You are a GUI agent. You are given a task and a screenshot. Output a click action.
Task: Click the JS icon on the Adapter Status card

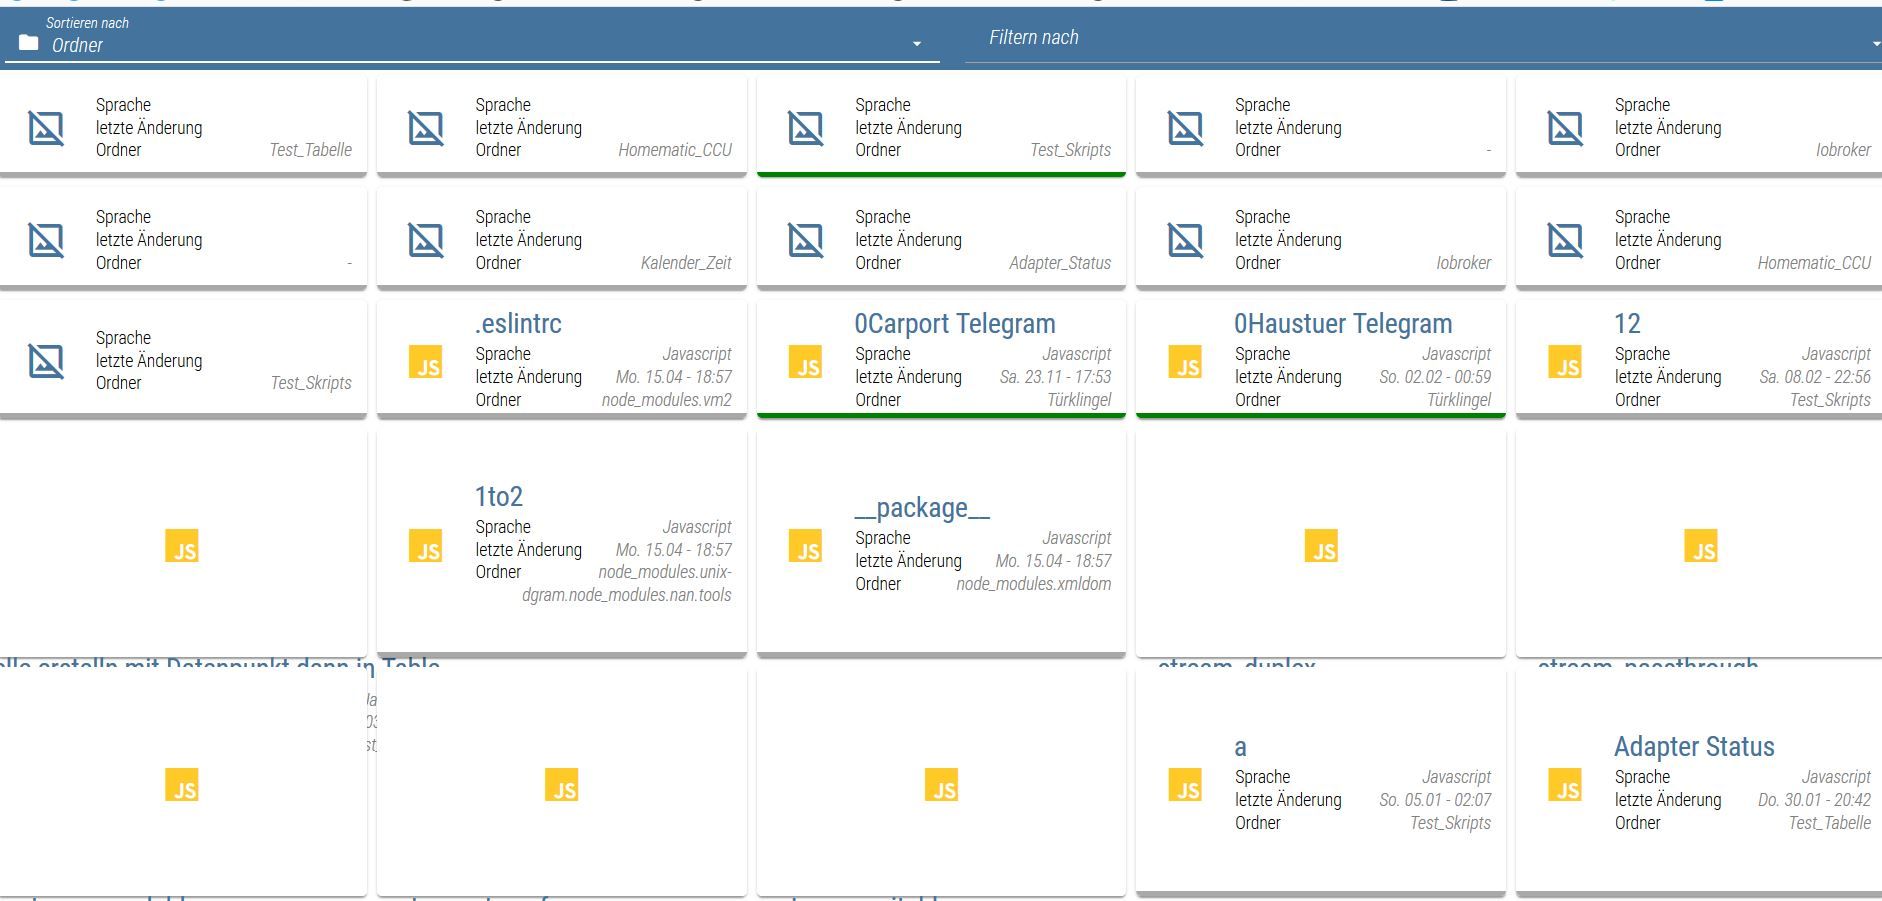pos(1565,785)
